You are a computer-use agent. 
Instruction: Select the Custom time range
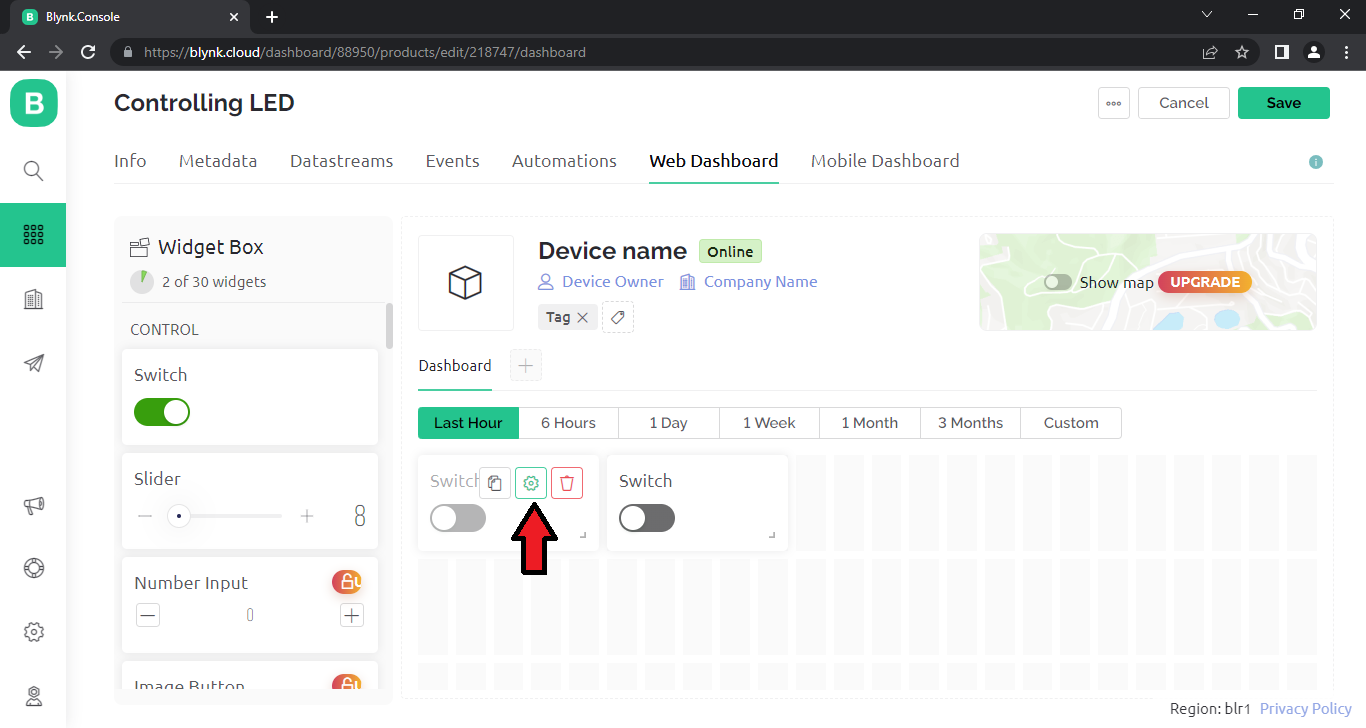coord(1071,423)
